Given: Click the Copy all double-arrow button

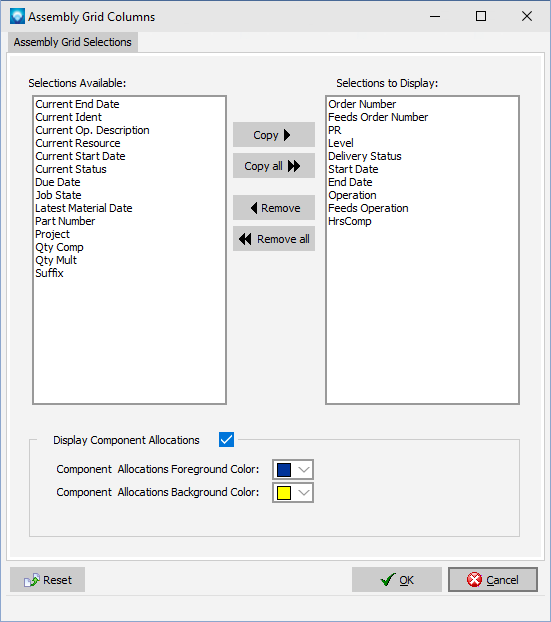Looking at the screenshot, I should point(274,166).
